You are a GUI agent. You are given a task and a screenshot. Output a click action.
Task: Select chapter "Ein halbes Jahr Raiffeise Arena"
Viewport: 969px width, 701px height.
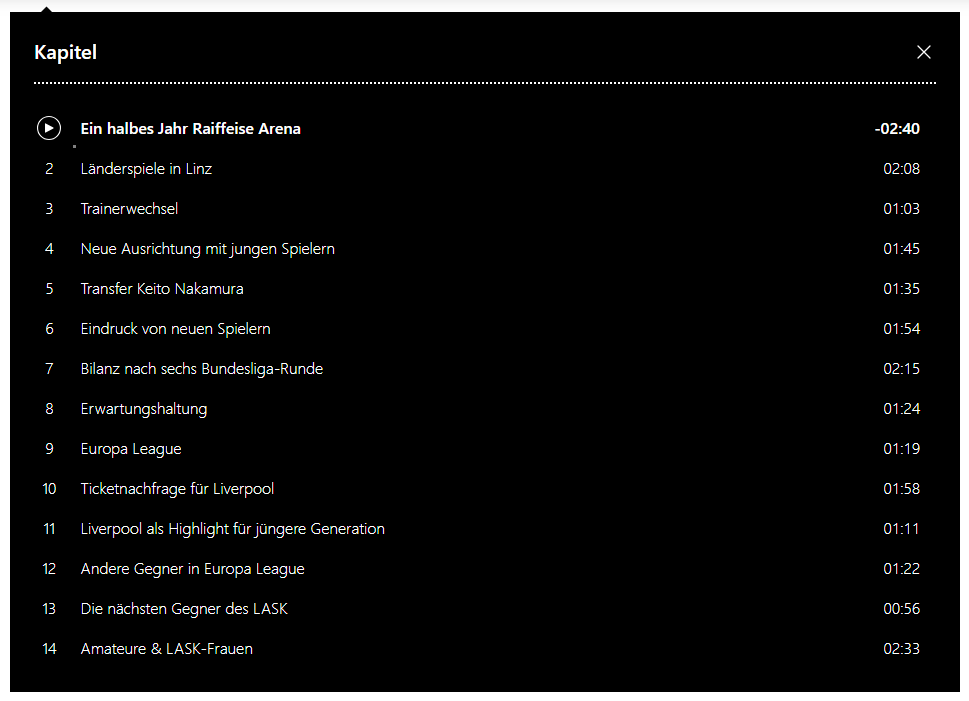190,129
